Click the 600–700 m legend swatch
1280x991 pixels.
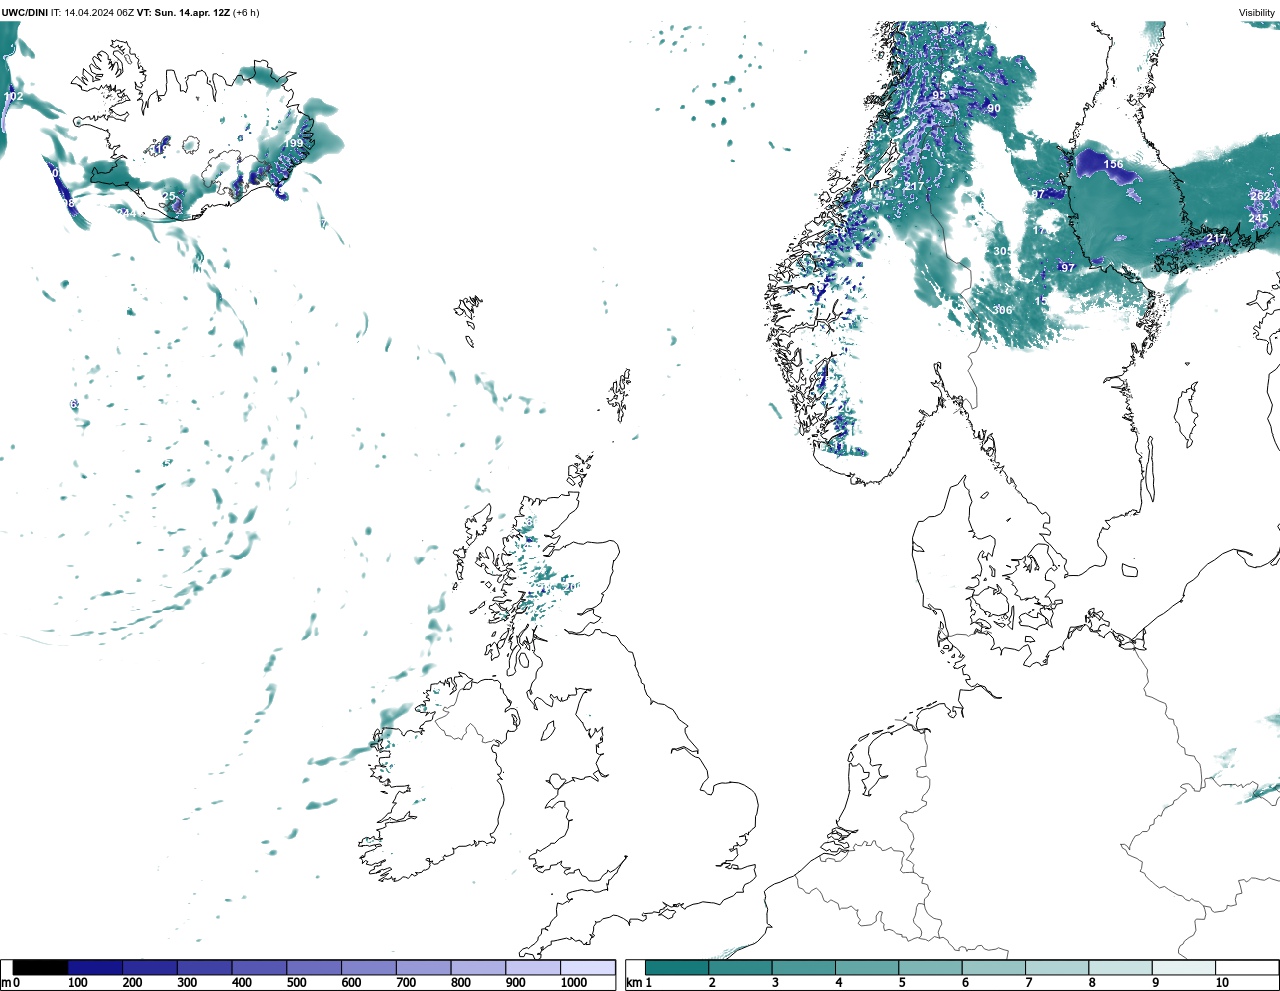pos(368,967)
